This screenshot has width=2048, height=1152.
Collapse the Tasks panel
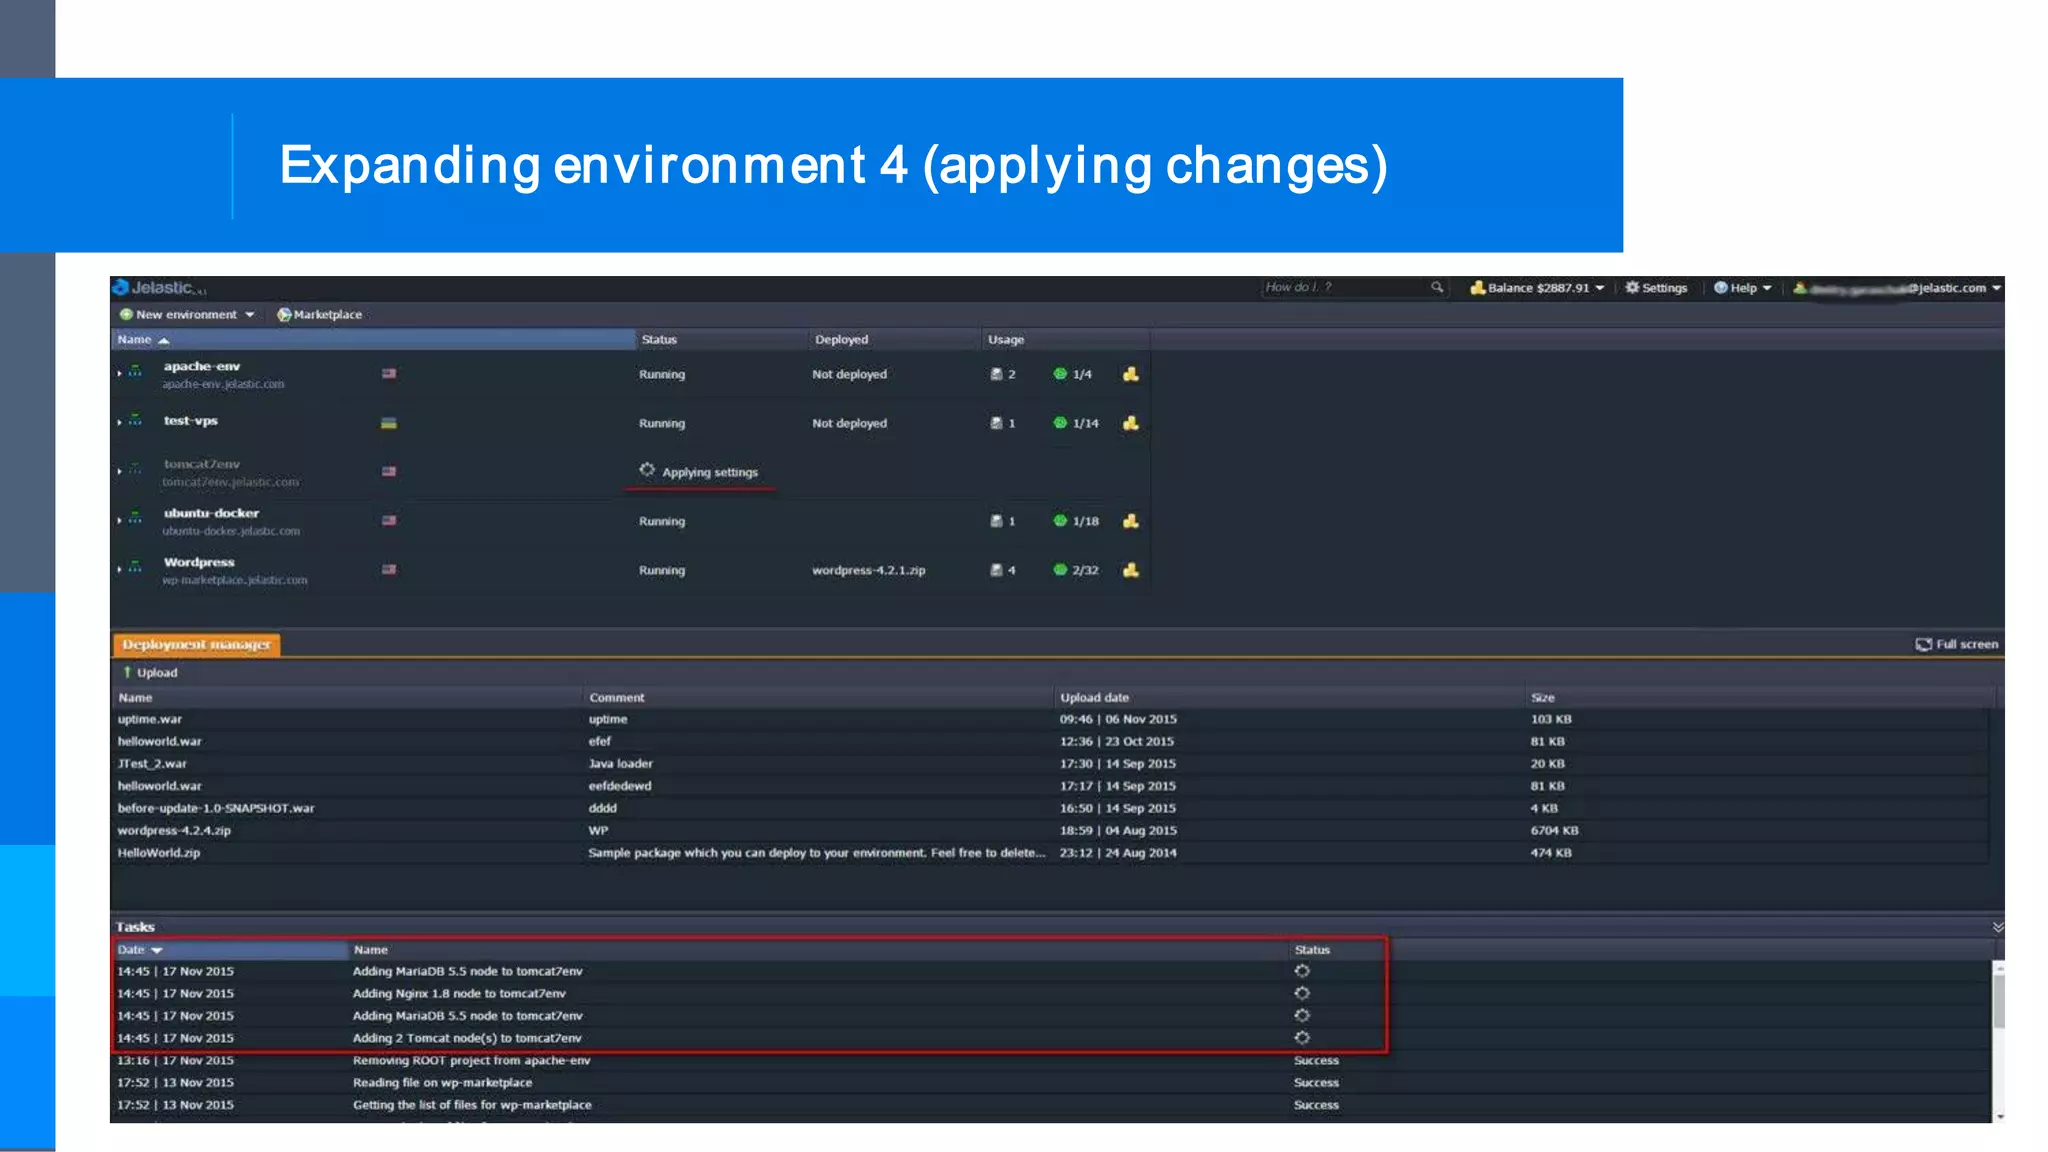1997,927
